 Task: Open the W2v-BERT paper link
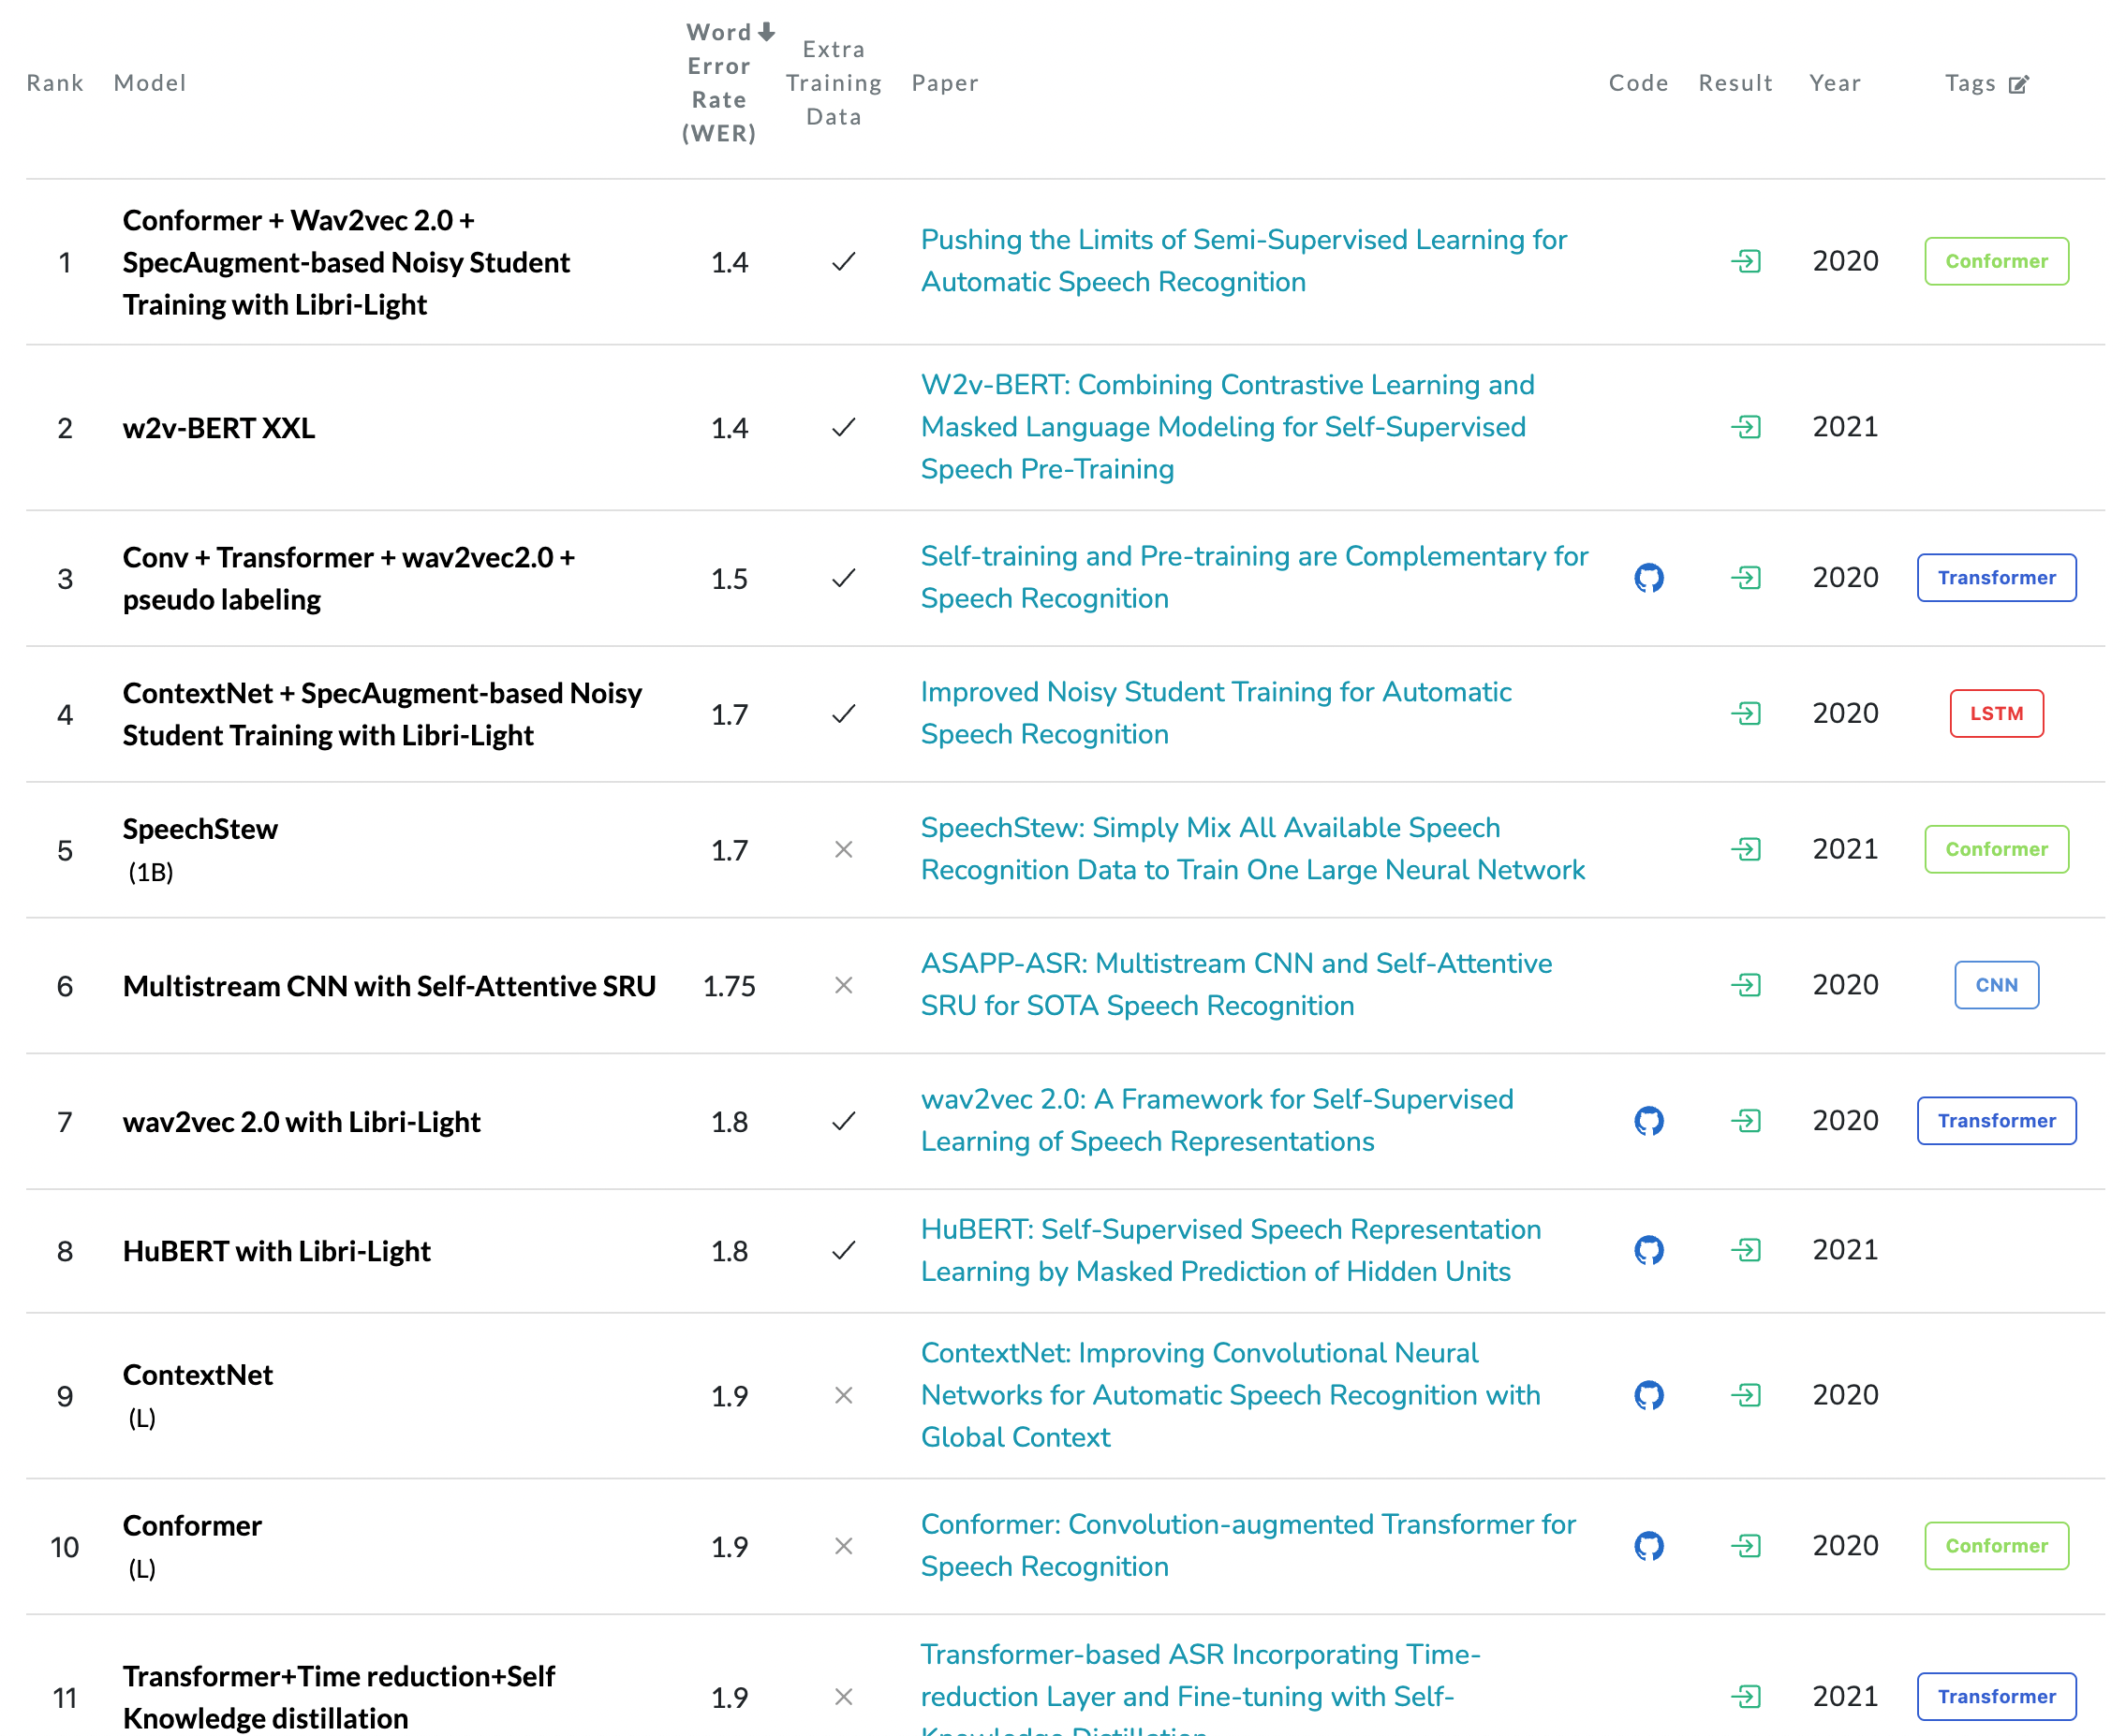(x=1226, y=427)
